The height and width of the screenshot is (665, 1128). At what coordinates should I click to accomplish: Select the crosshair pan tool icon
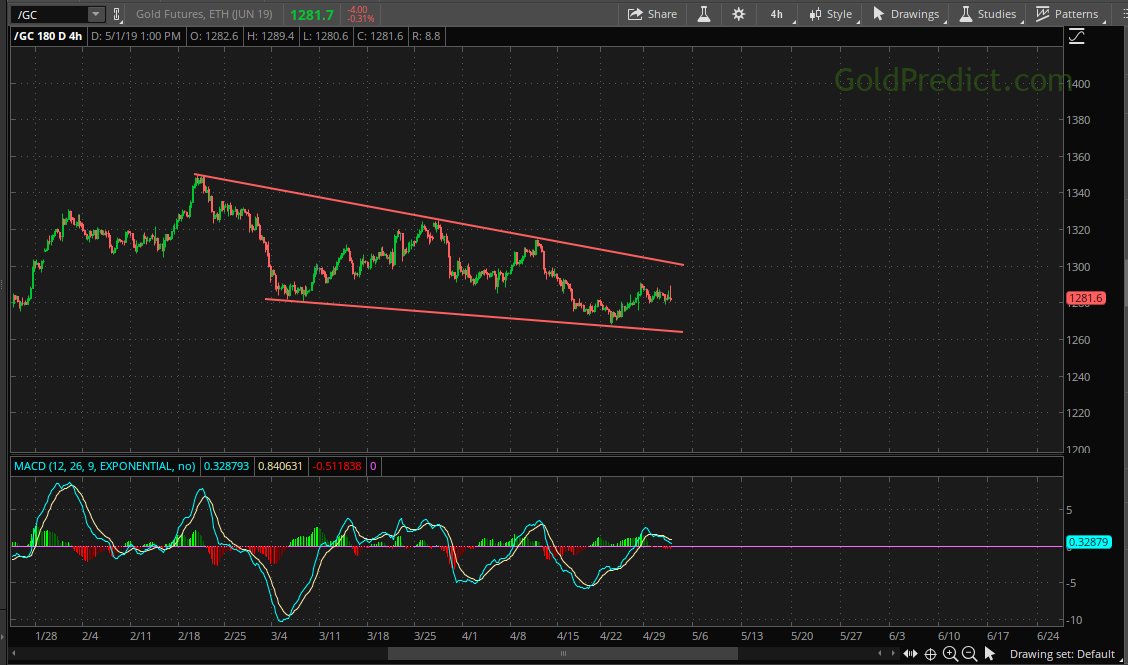[930, 654]
